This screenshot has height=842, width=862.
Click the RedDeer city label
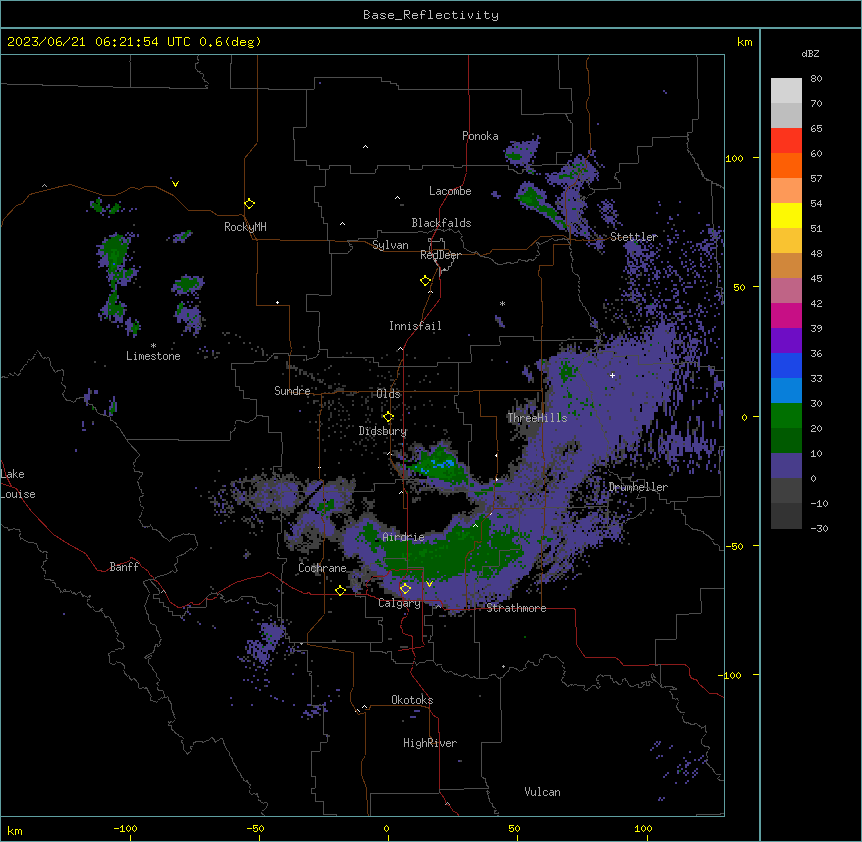click(x=440, y=255)
